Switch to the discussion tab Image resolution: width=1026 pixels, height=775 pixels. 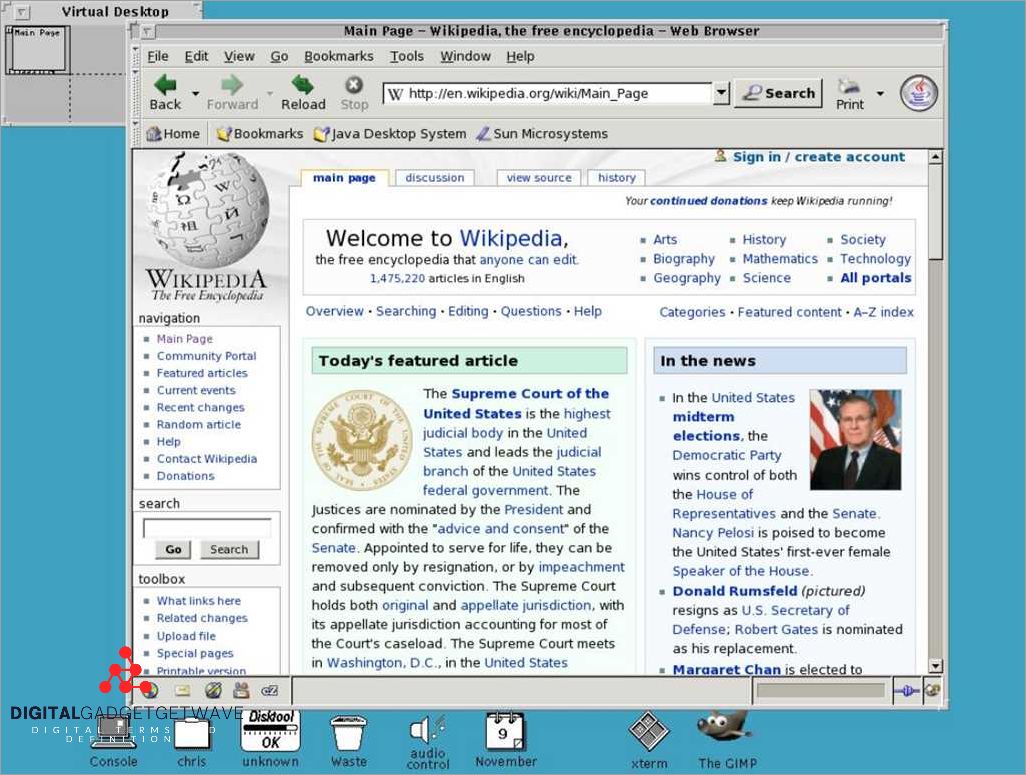coord(435,177)
